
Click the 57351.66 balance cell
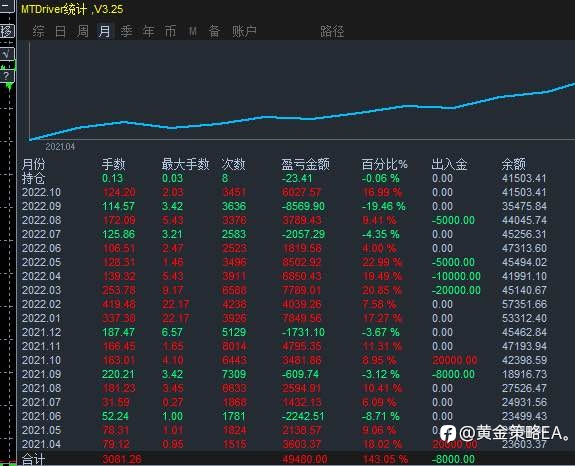point(524,304)
